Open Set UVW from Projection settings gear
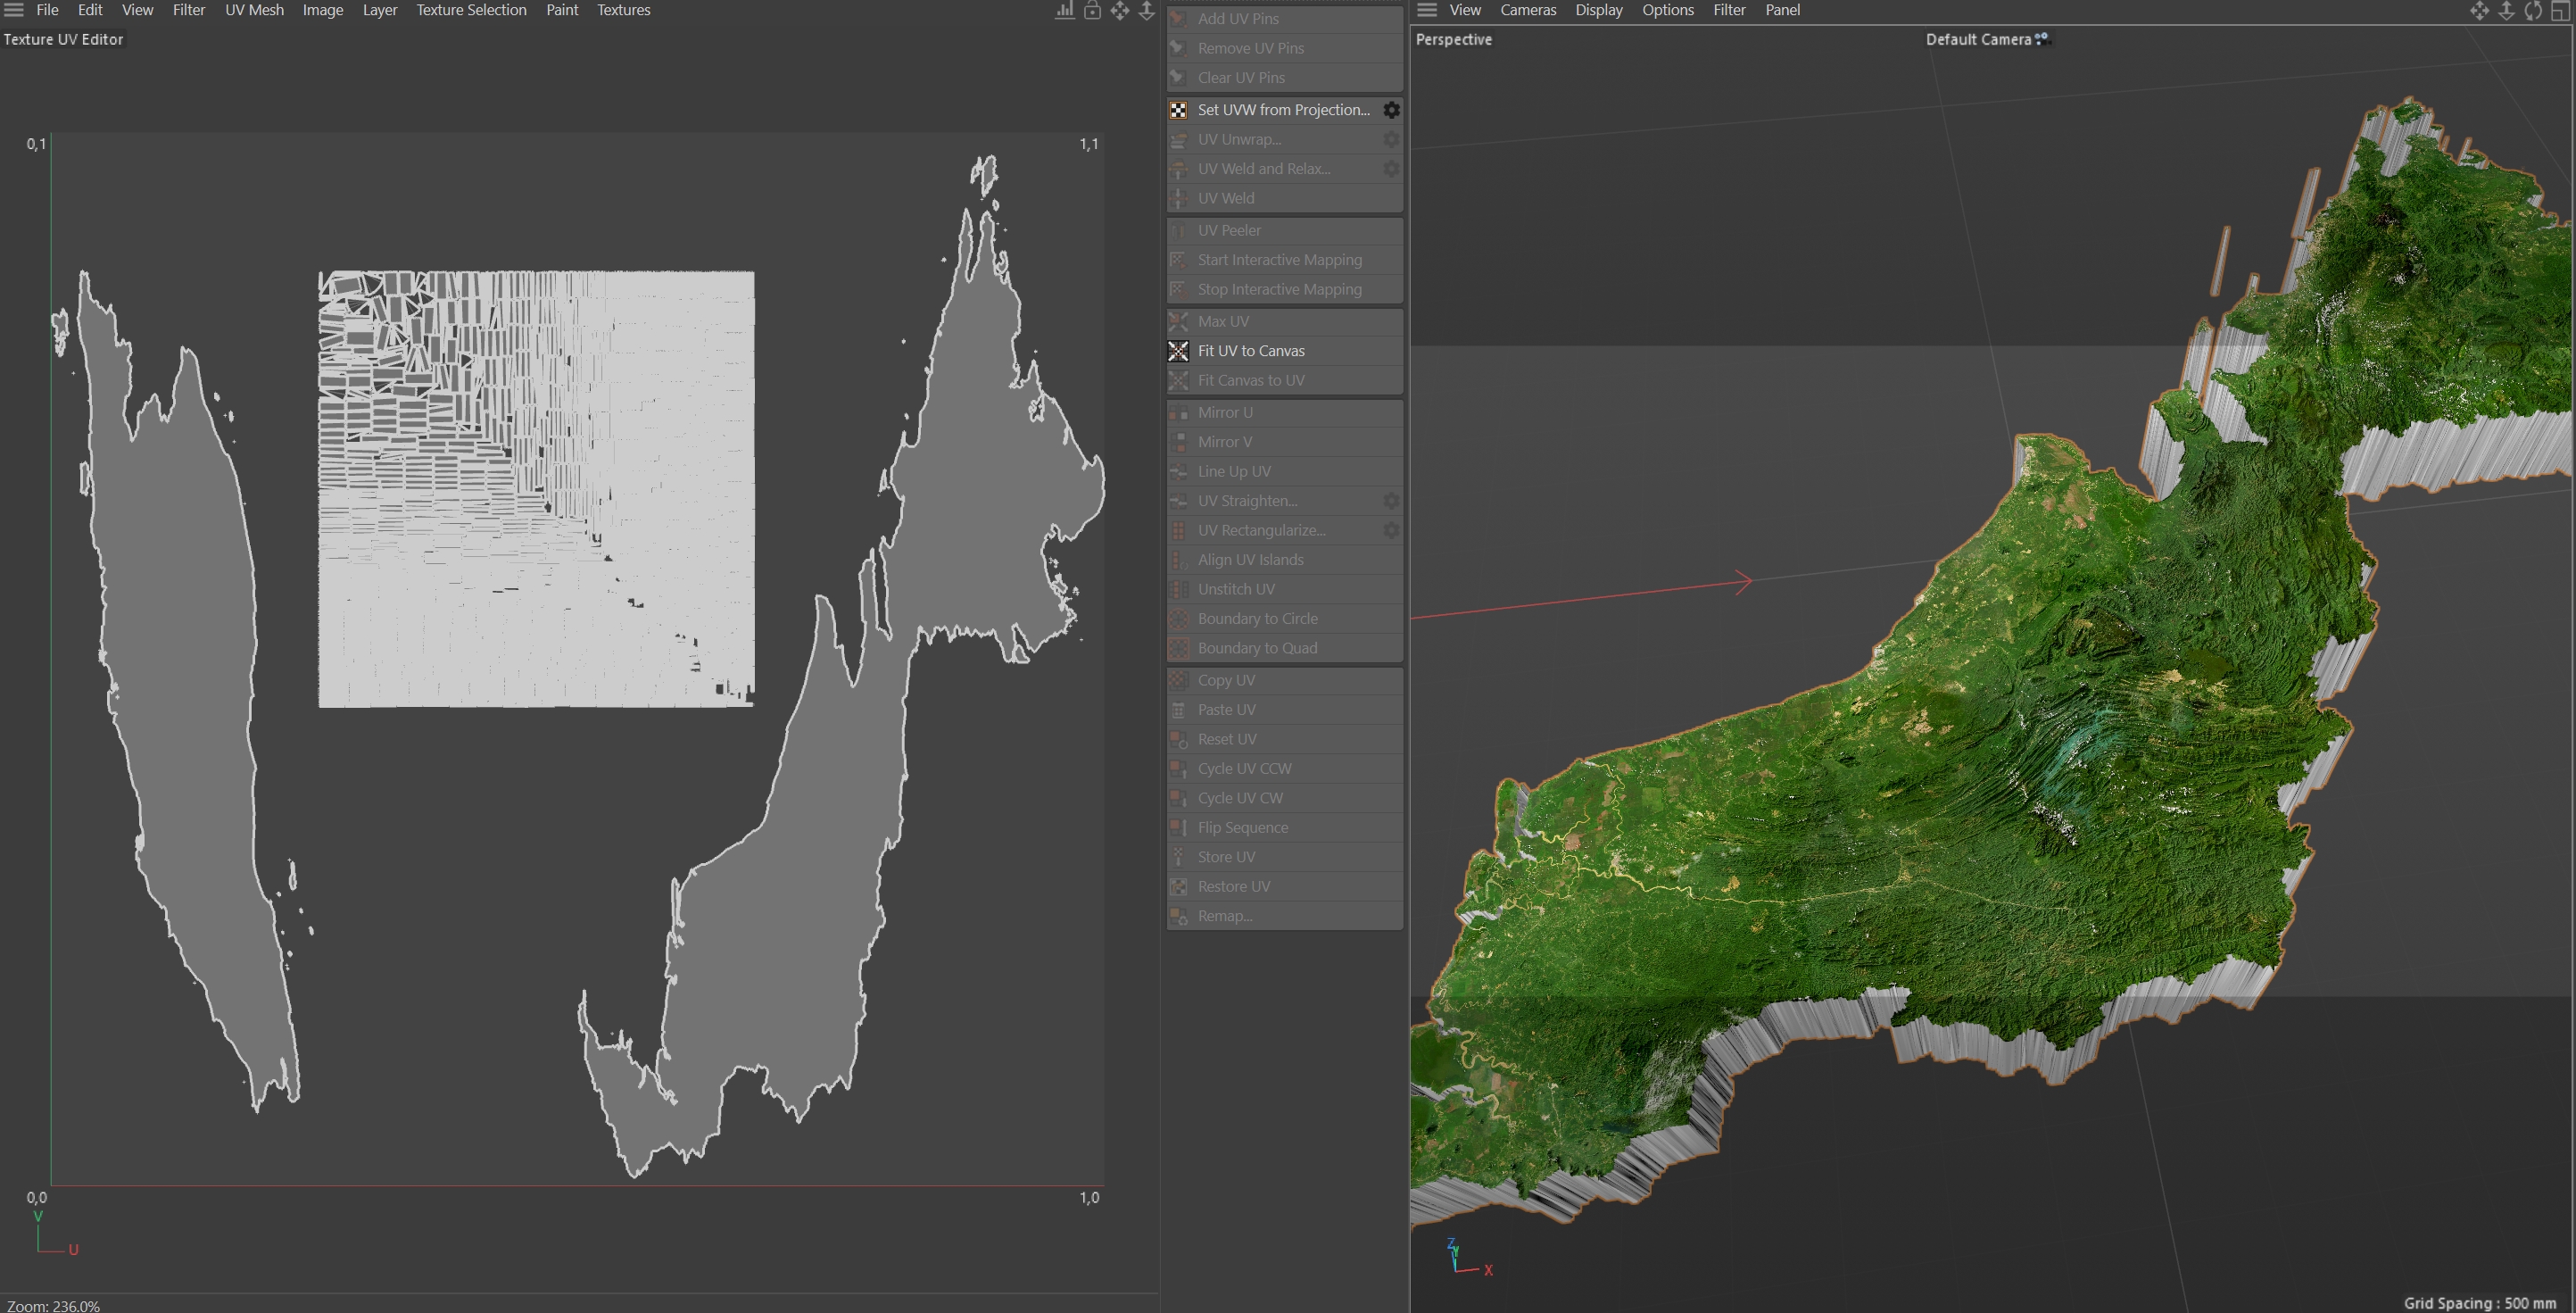 coord(1391,110)
